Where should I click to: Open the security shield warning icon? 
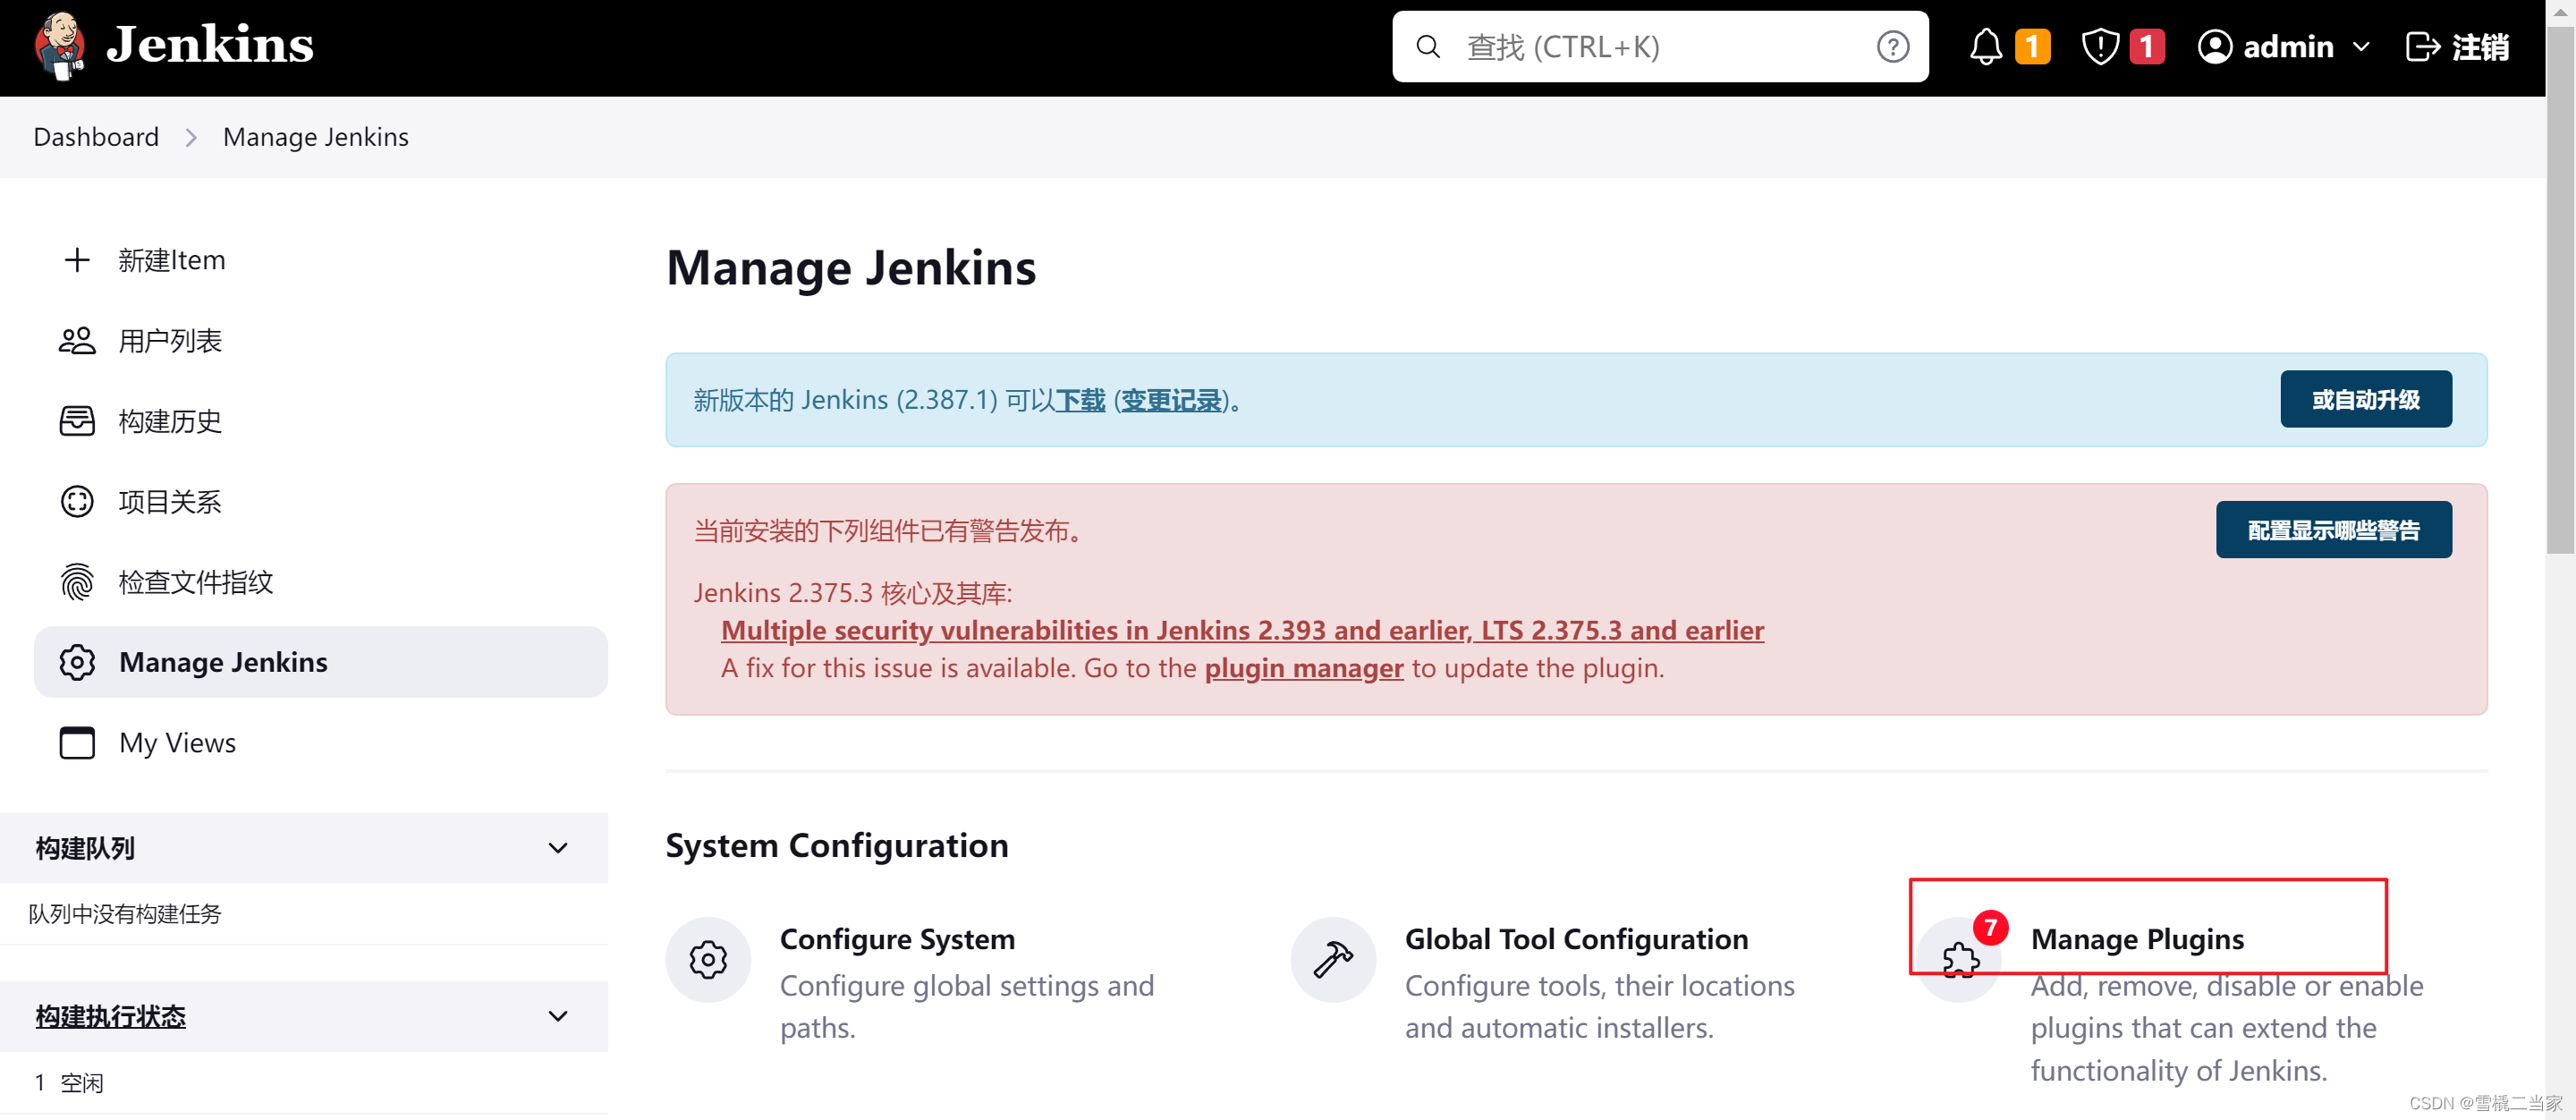pos(2100,47)
